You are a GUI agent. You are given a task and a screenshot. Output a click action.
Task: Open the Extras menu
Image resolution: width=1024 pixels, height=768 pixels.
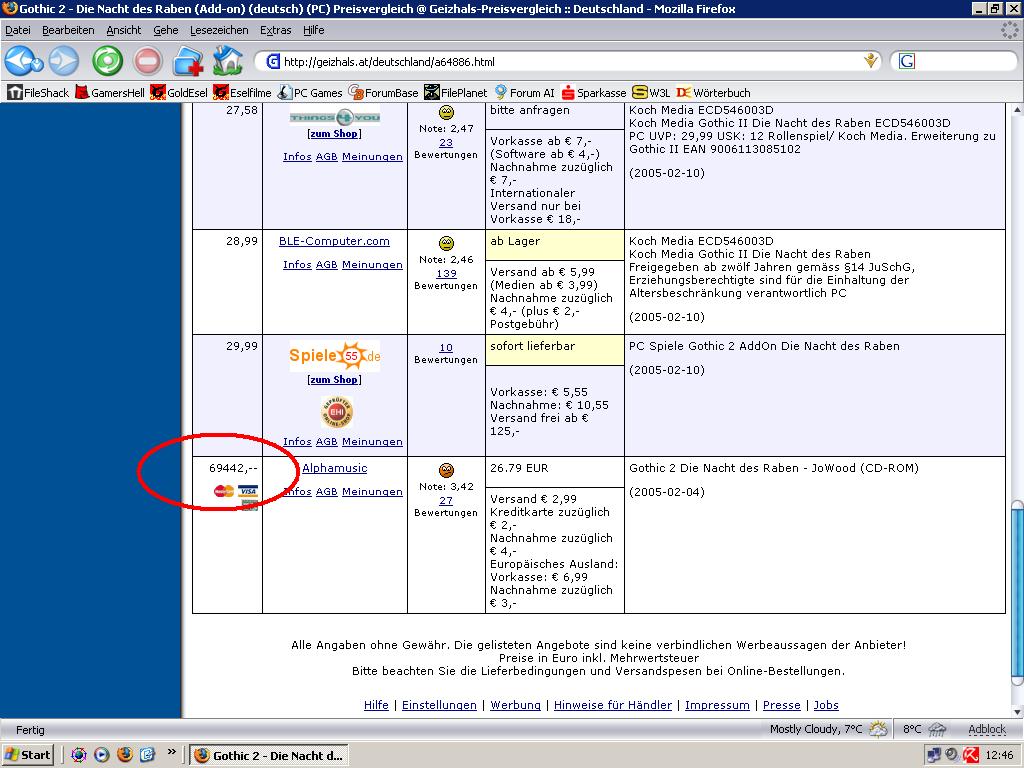[276, 30]
